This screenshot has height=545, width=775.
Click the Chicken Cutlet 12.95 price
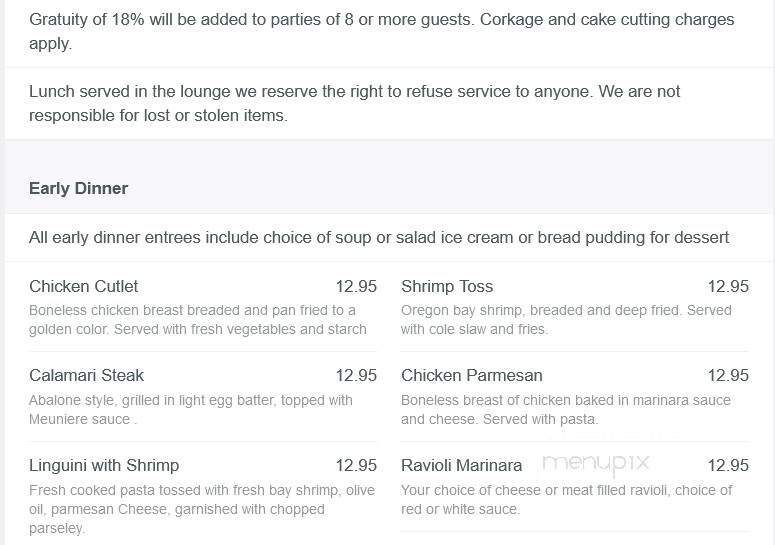(x=356, y=287)
